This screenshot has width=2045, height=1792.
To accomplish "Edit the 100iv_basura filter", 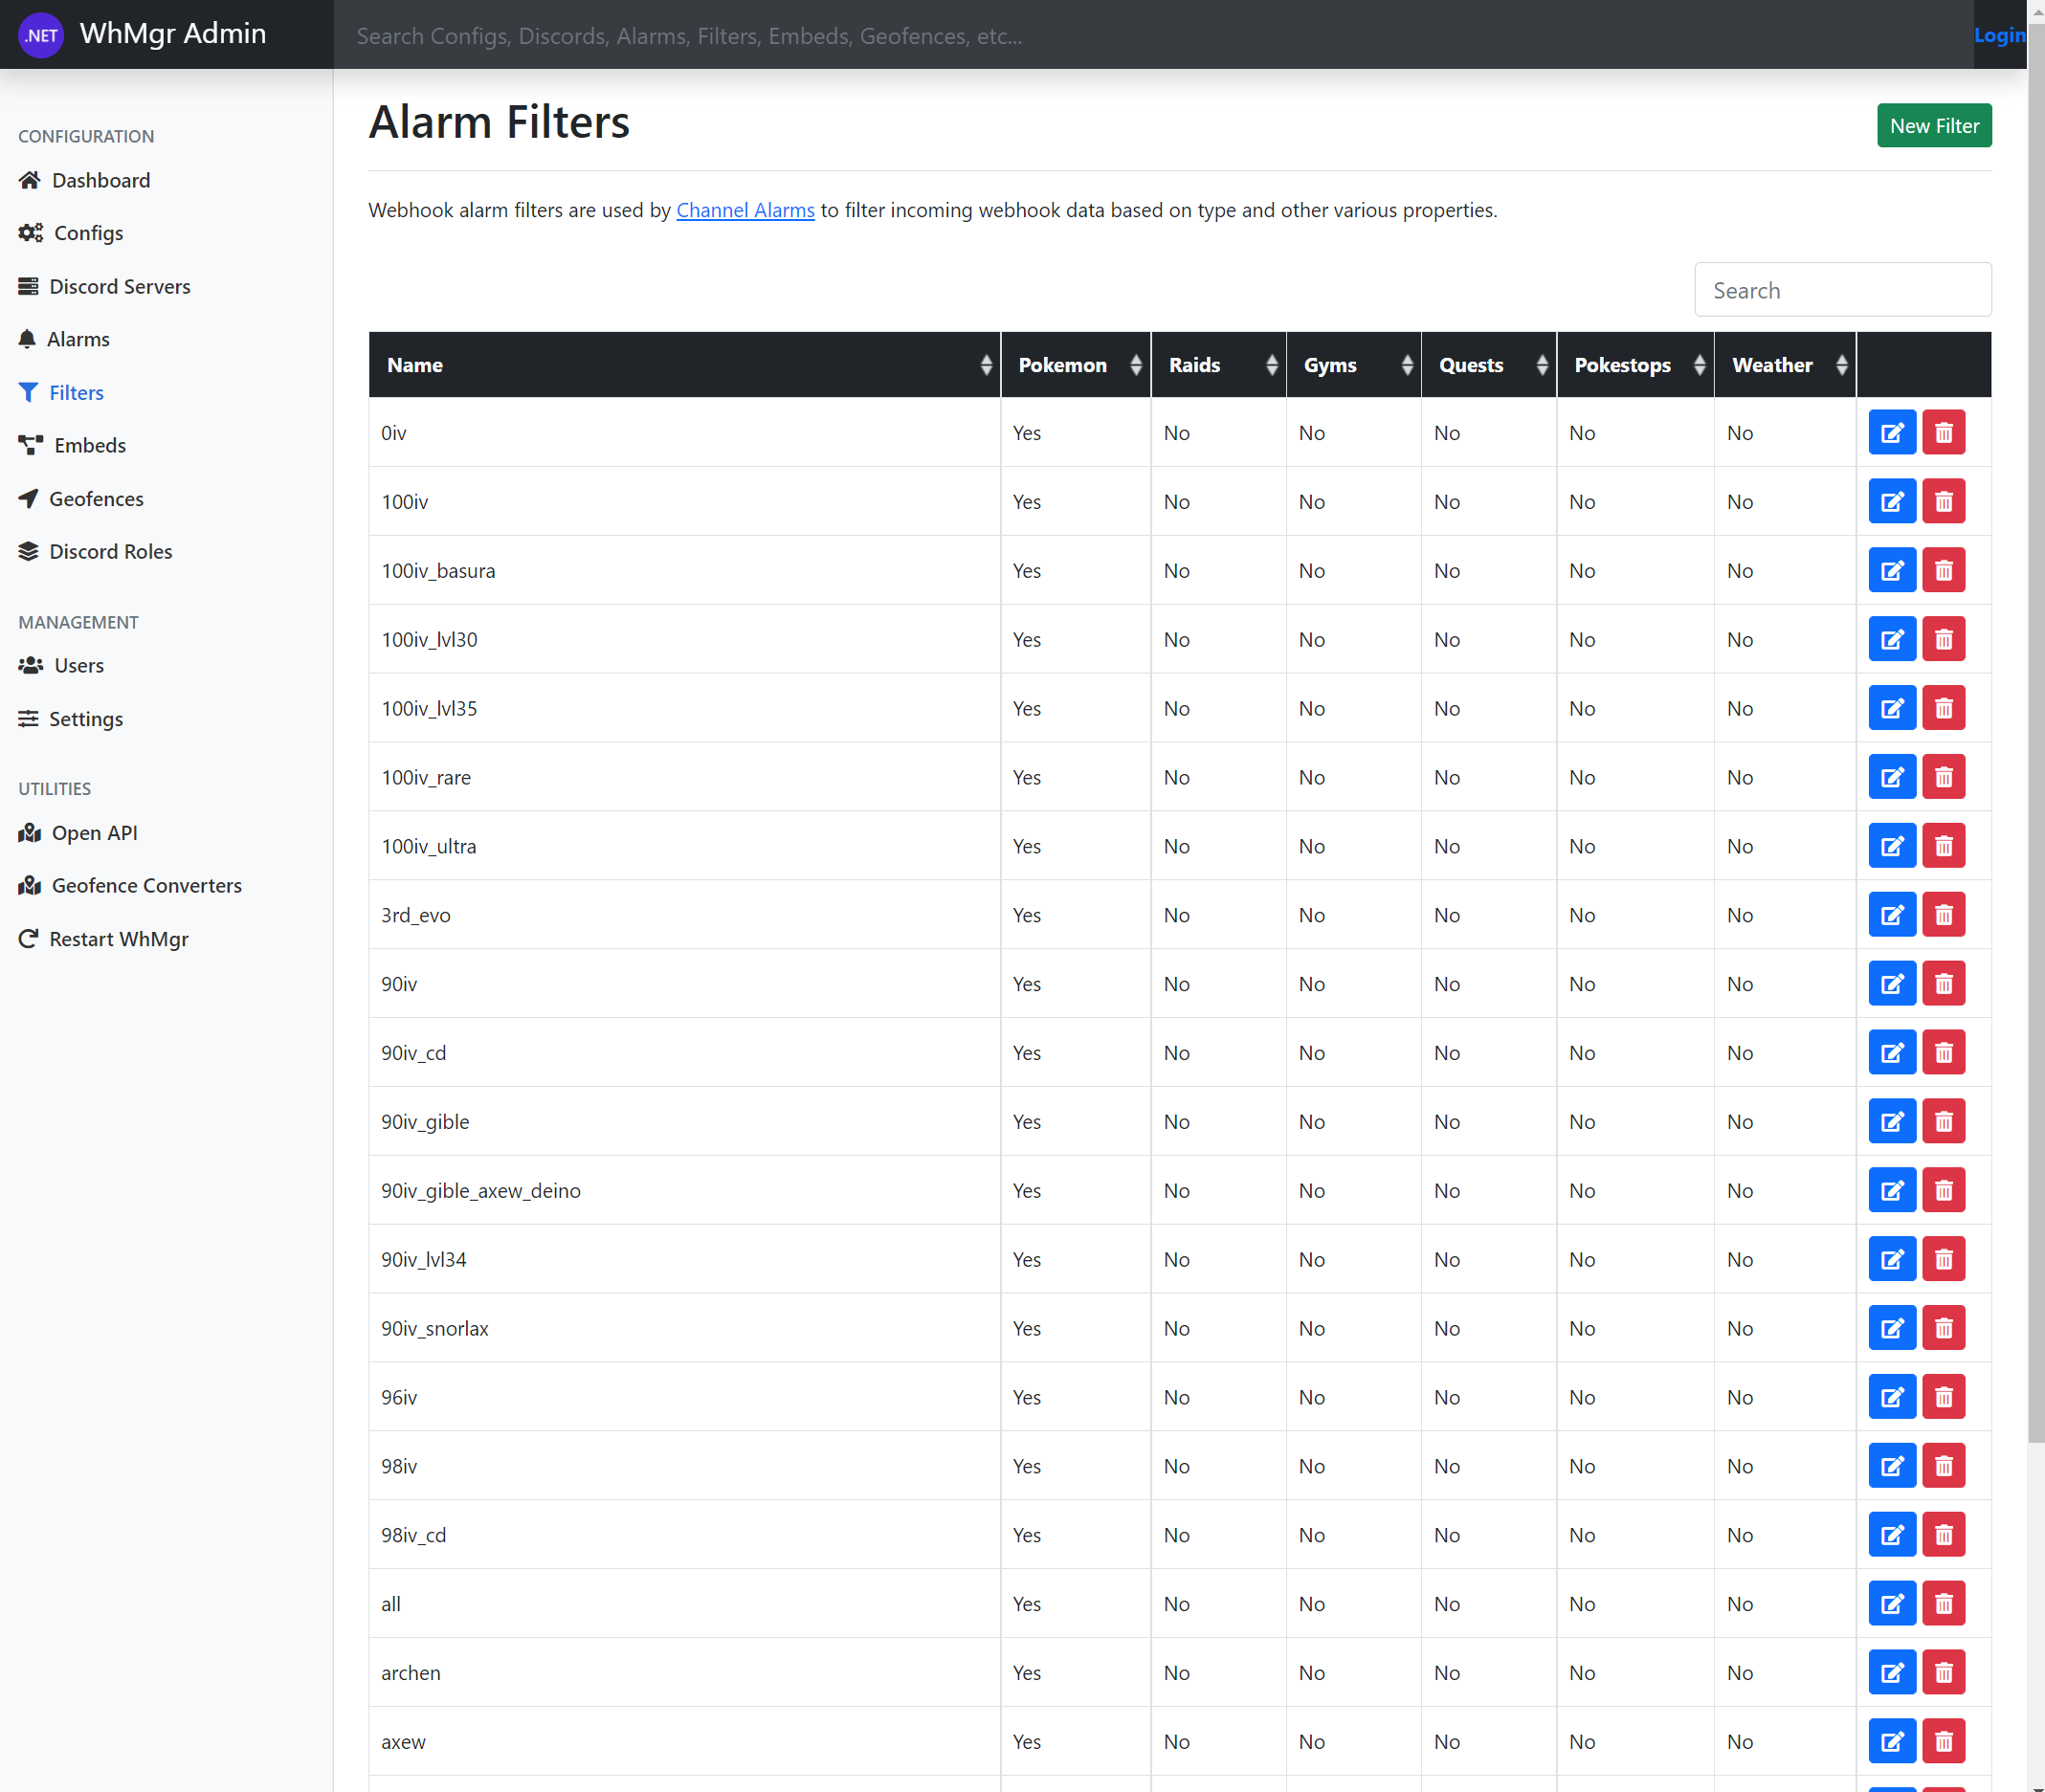I will tap(1891, 571).
